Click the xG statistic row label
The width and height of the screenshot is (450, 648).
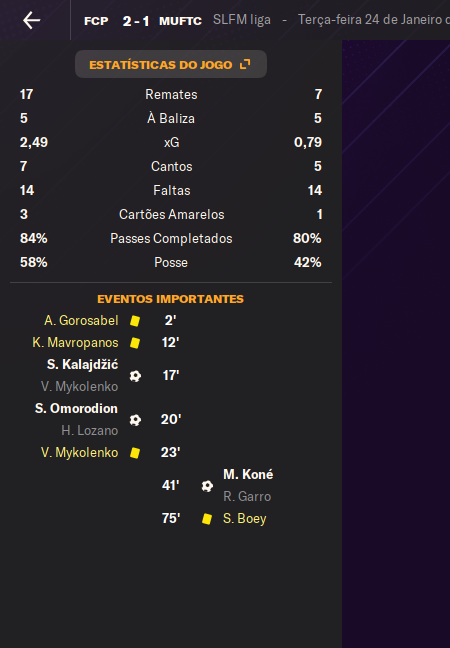171,143
